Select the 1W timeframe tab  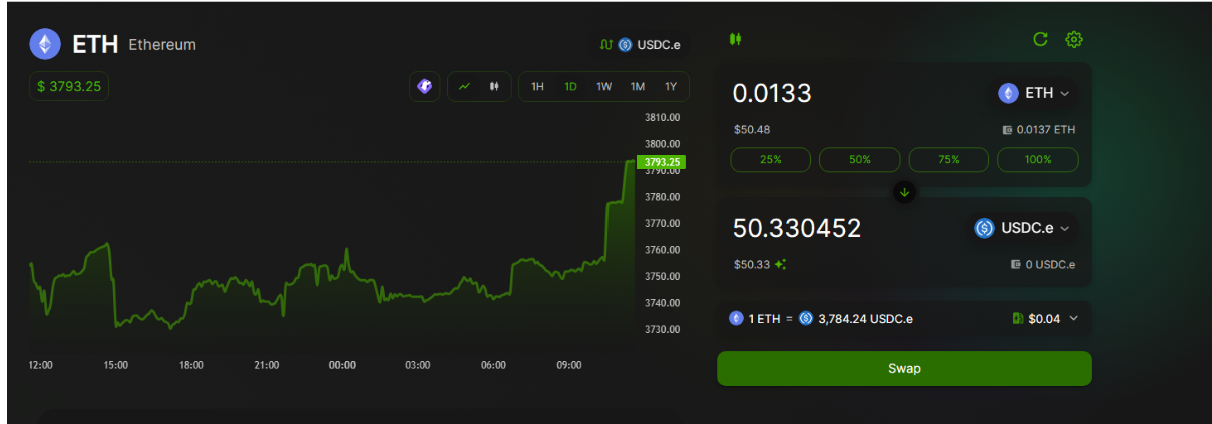604,86
